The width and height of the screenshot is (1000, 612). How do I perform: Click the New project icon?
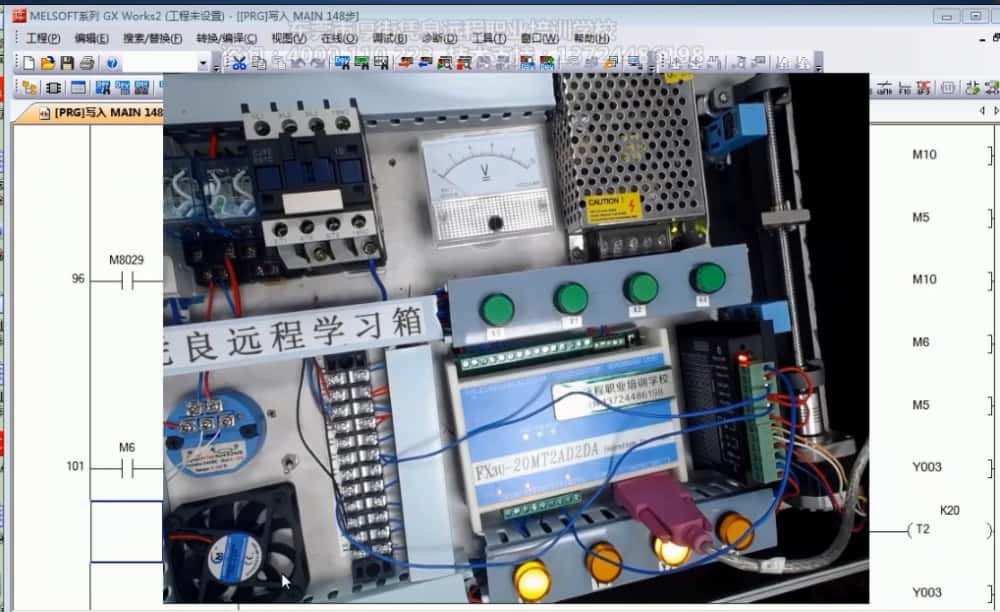tap(29, 63)
